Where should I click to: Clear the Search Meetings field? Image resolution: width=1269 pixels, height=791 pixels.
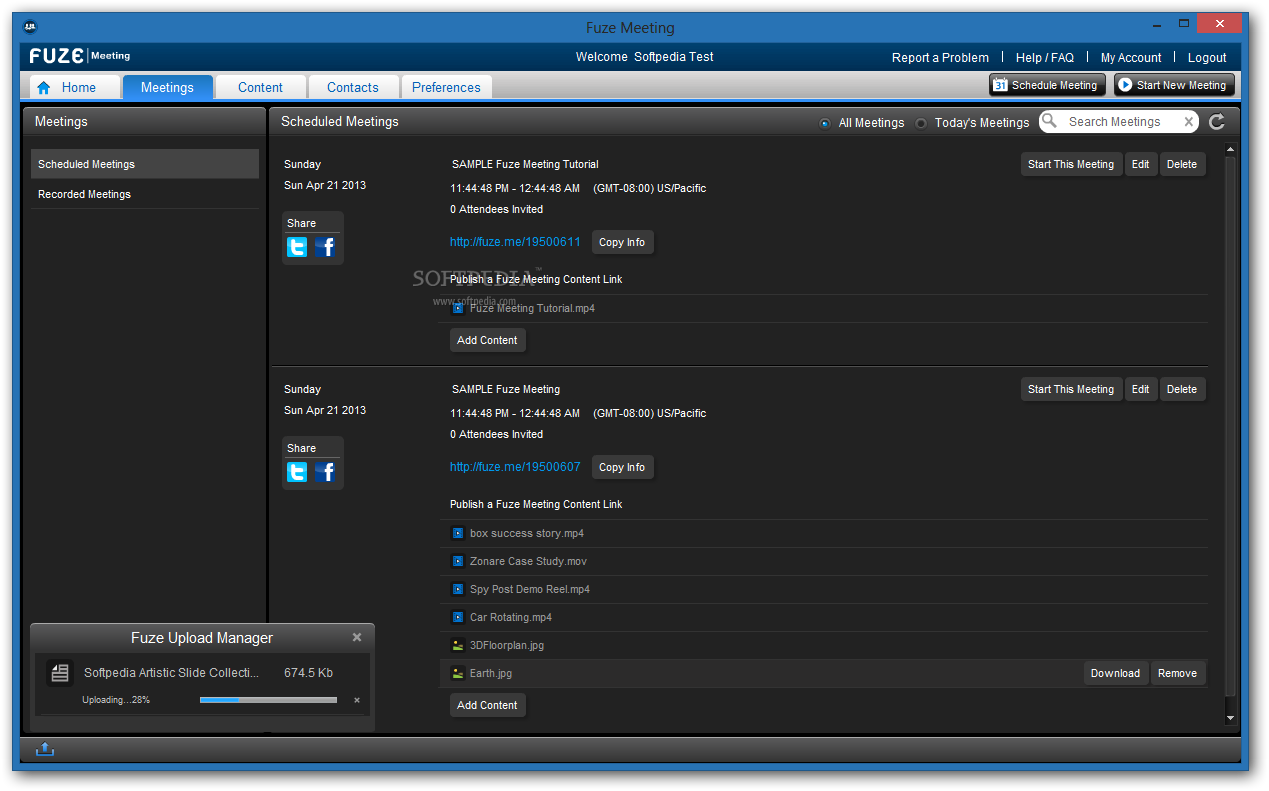click(x=1188, y=122)
